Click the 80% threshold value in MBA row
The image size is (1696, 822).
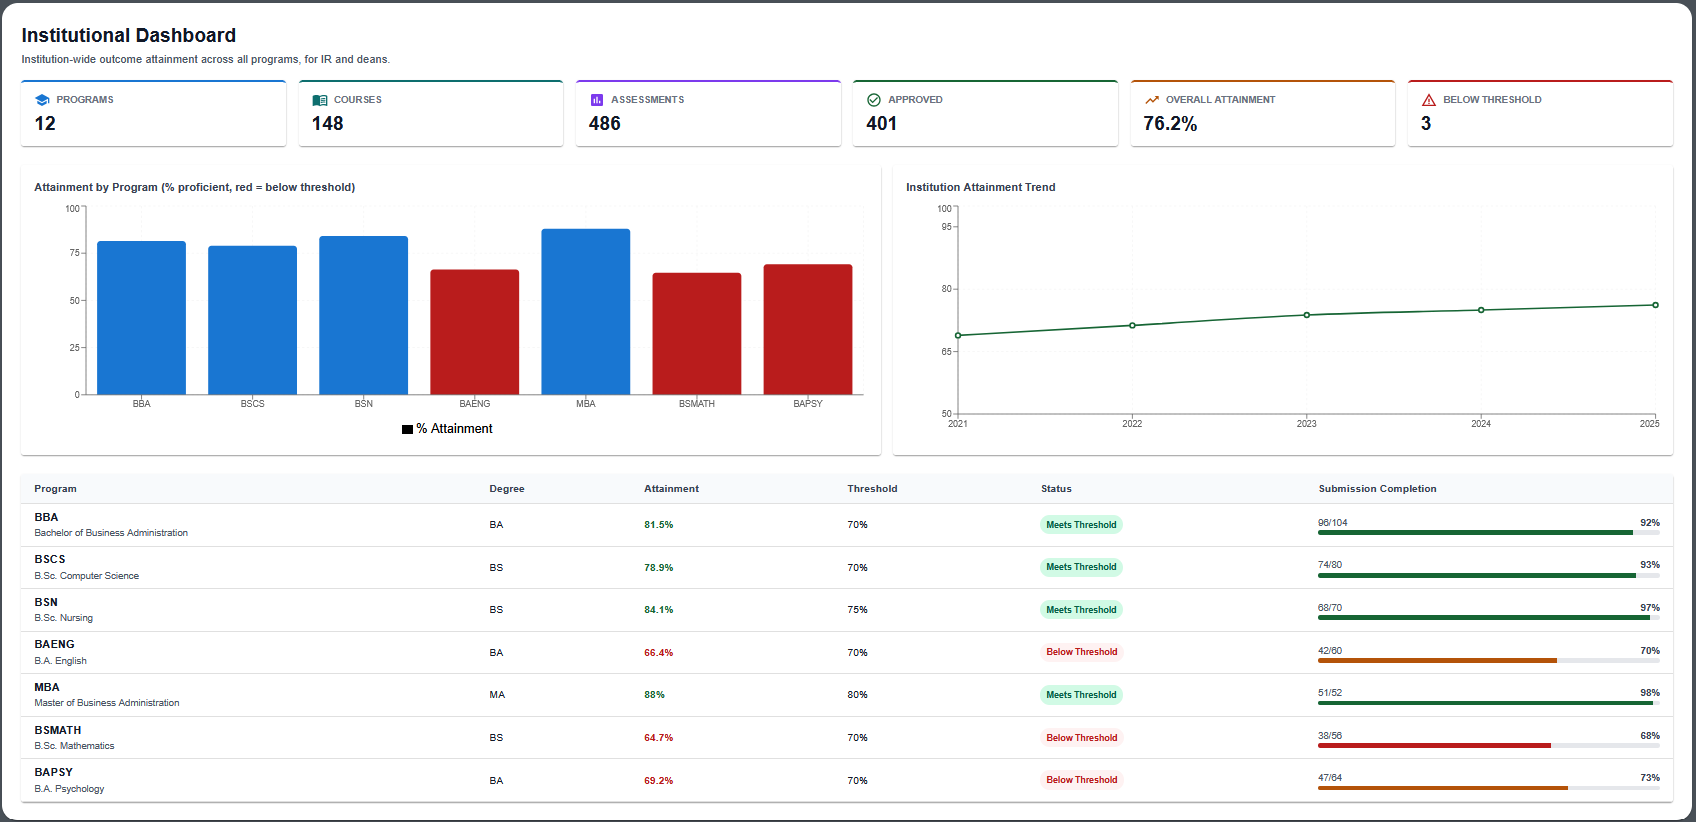[x=857, y=695]
